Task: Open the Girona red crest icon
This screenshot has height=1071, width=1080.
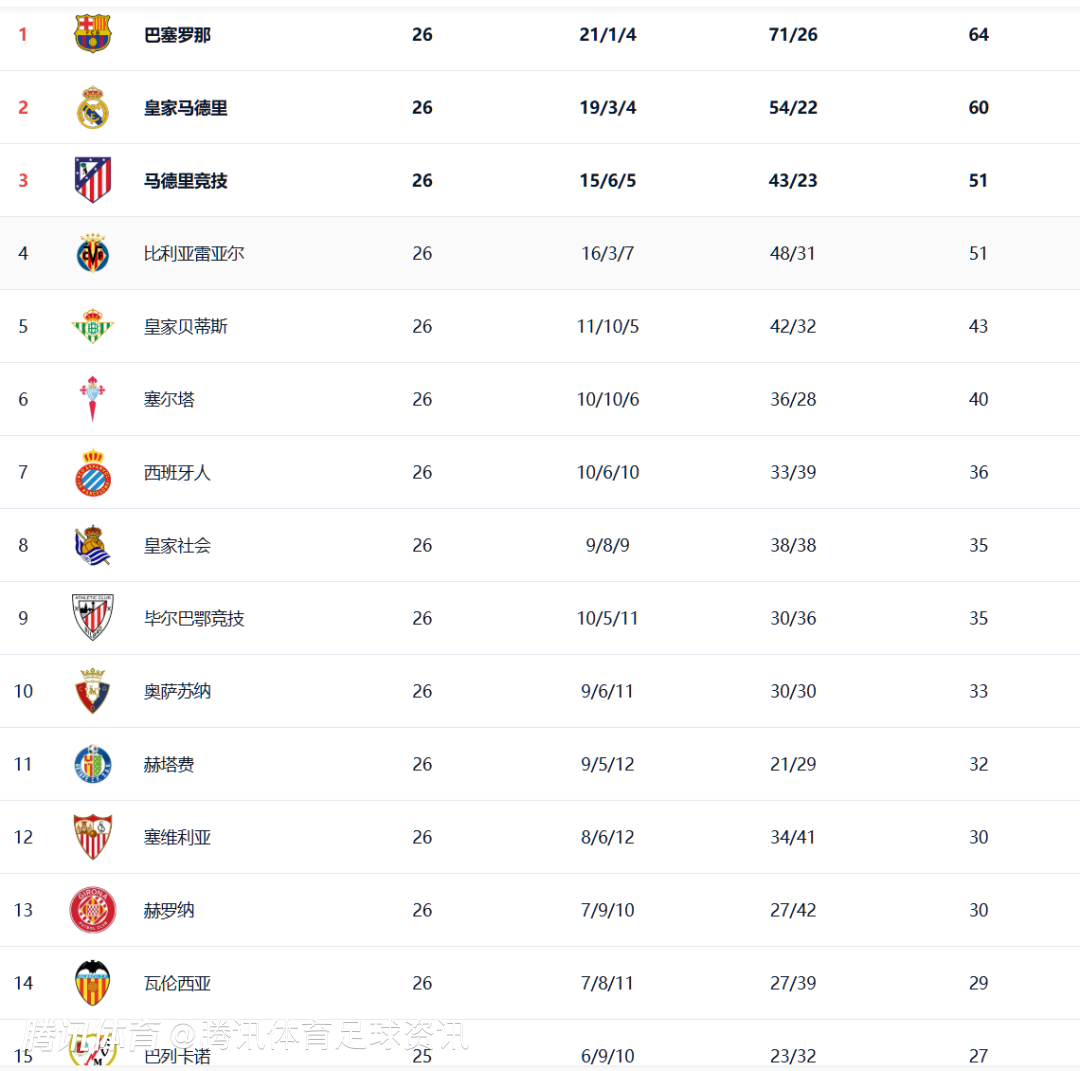Action: pyautogui.click(x=93, y=910)
